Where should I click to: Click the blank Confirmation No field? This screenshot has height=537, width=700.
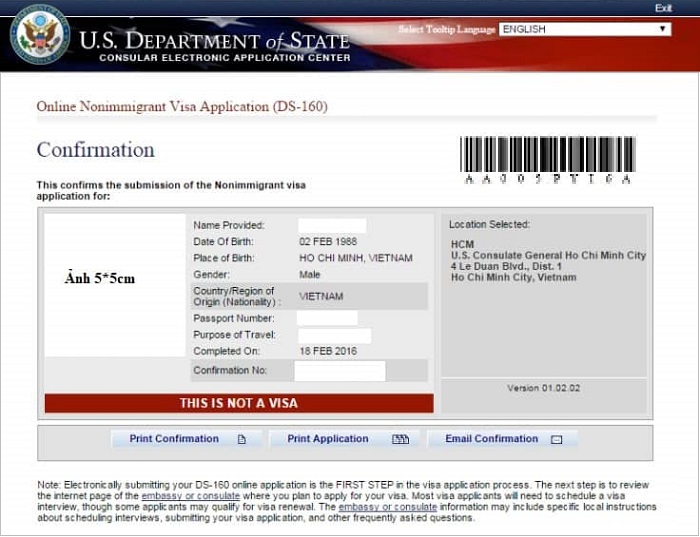pyautogui.click(x=340, y=371)
